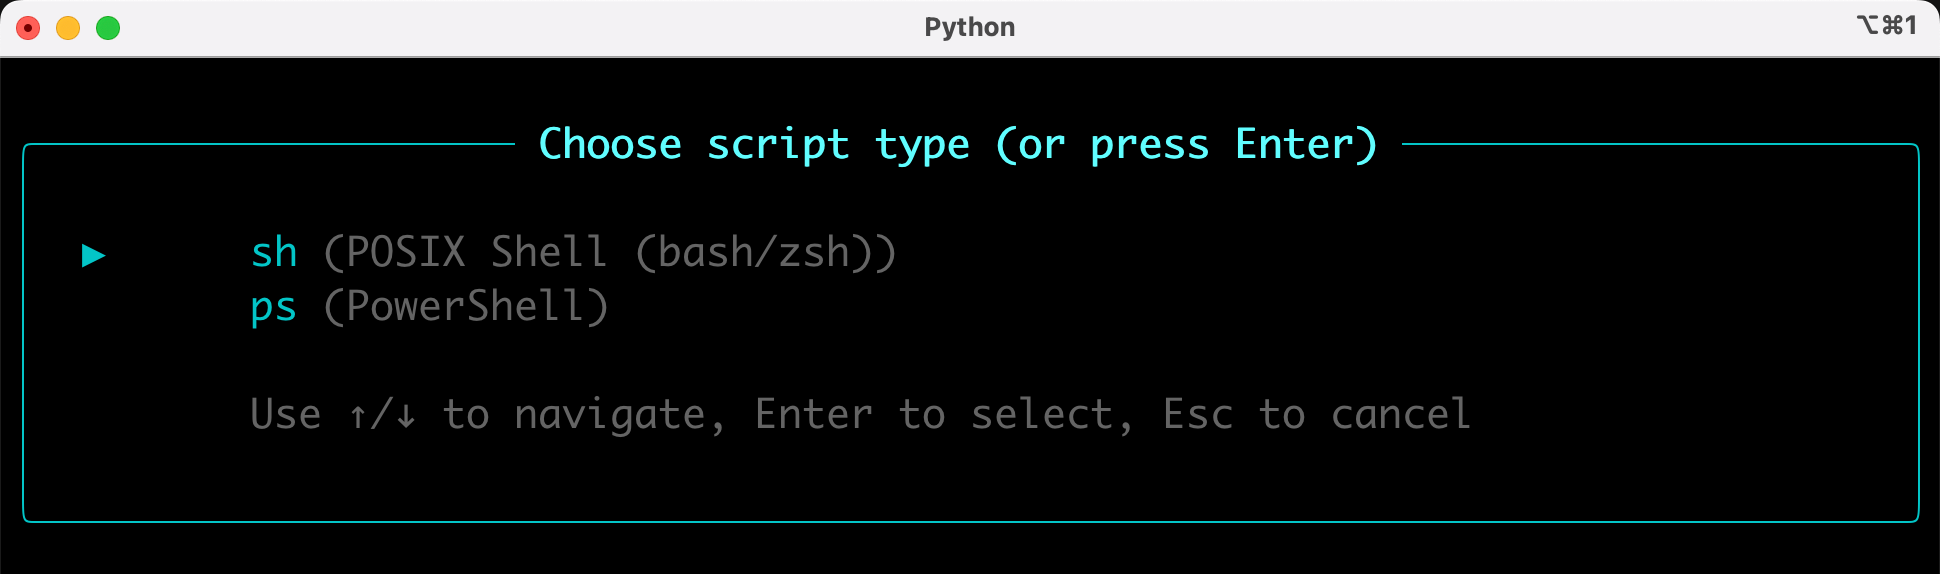1940x574 pixels.
Task: Click the up arrow symbol in the hint
Action: (358, 416)
